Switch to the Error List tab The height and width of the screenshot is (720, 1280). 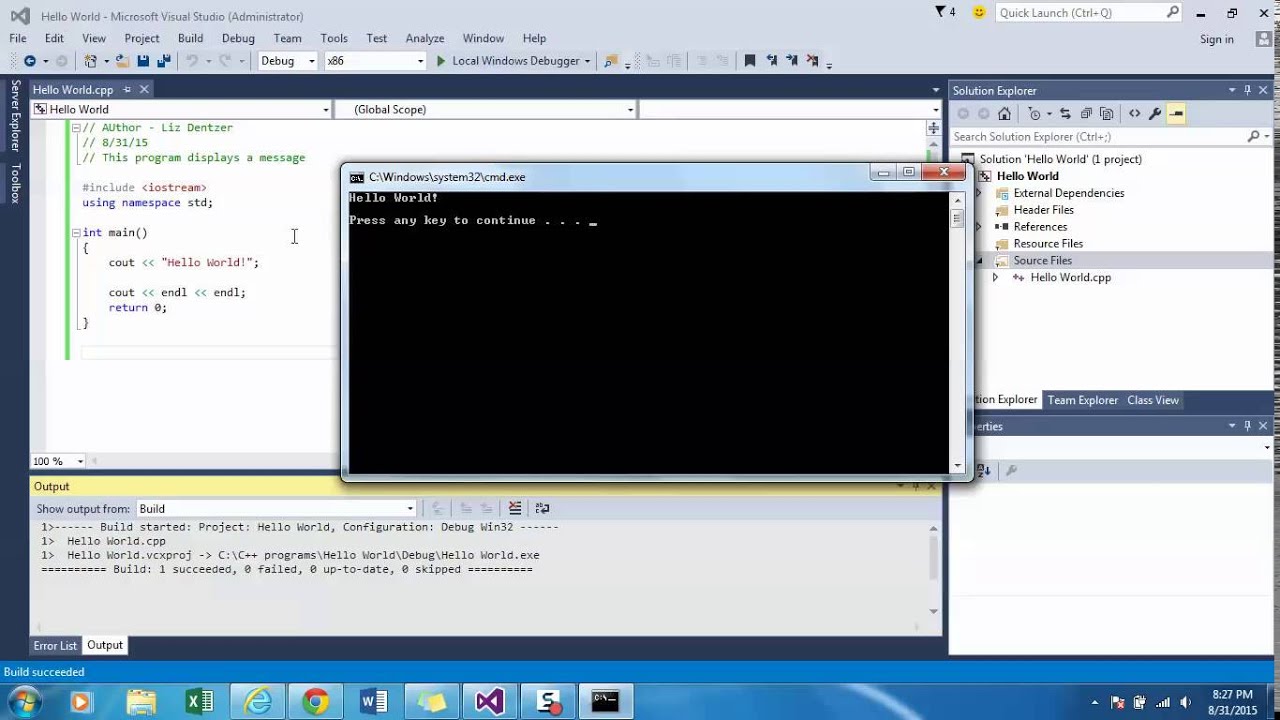pos(55,646)
